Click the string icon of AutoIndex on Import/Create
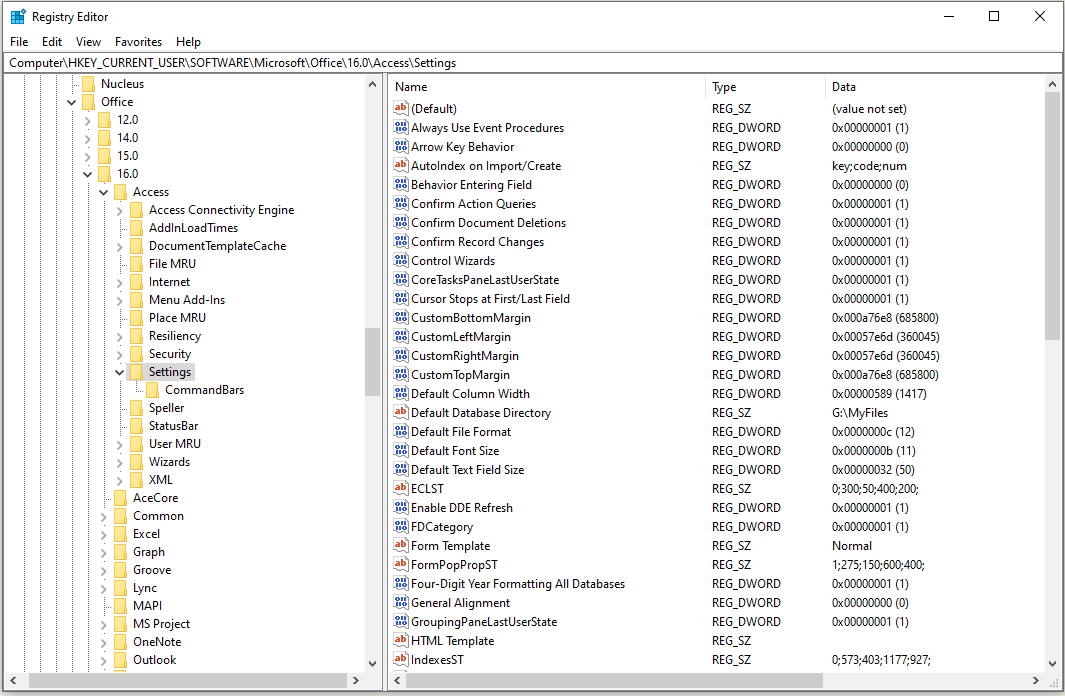Viewport: 1065px width, 696px height. coord(401,165)
